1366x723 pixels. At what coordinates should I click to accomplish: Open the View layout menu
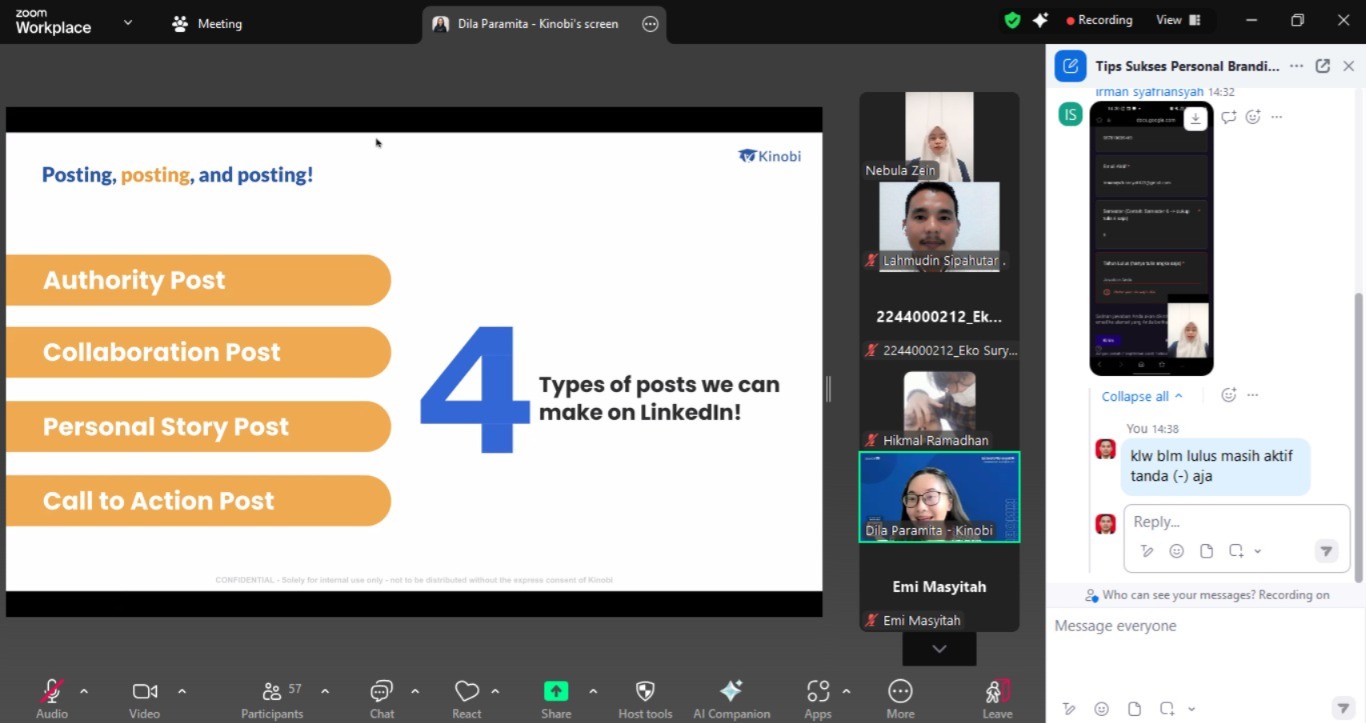(1178, 20)
